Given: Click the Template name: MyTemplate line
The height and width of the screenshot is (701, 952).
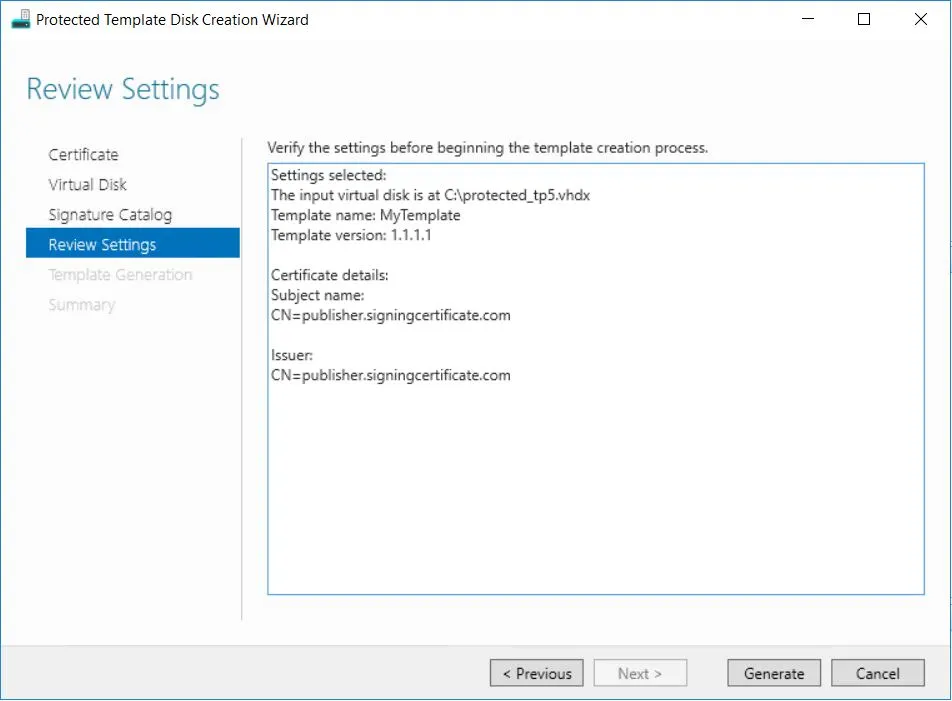Looking at the screenshot, I should pos(366,215).
